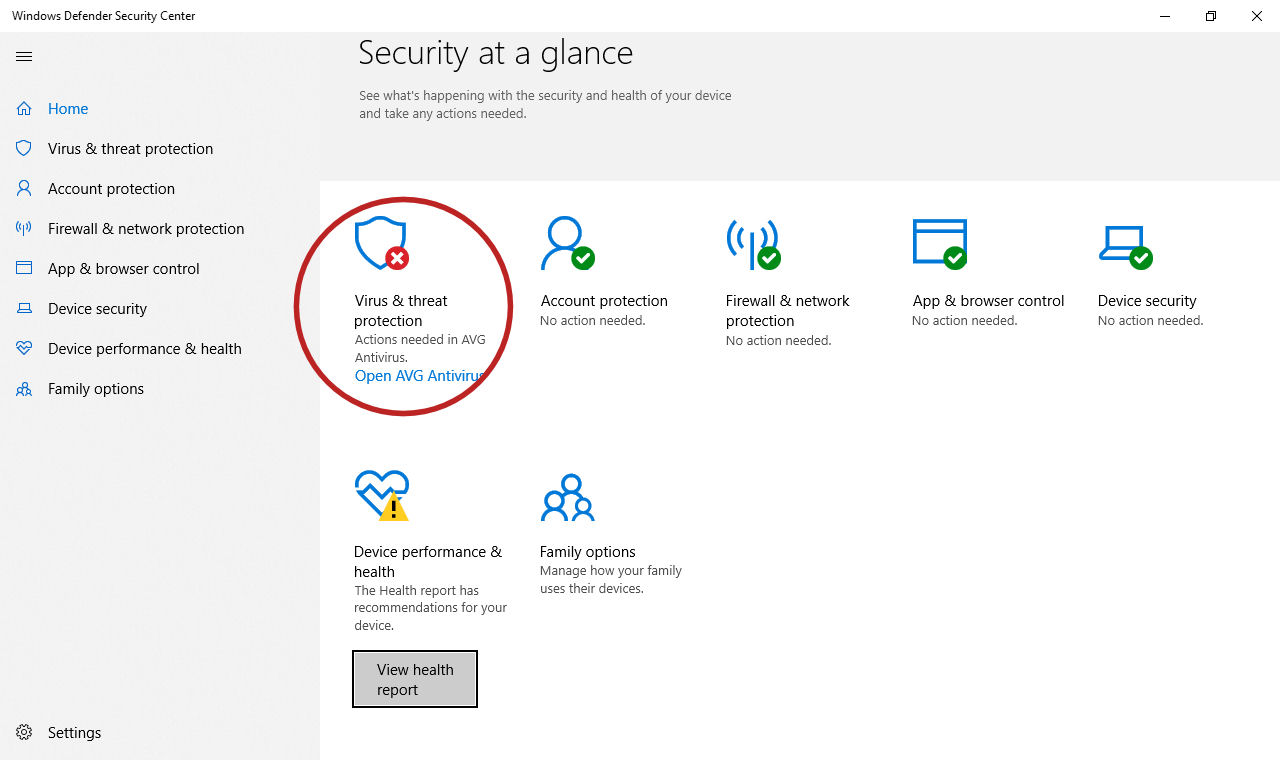Open Virus & threat protection from sidebar
The height and width of the screenshot is (760, 1280).
pos(130,148)
